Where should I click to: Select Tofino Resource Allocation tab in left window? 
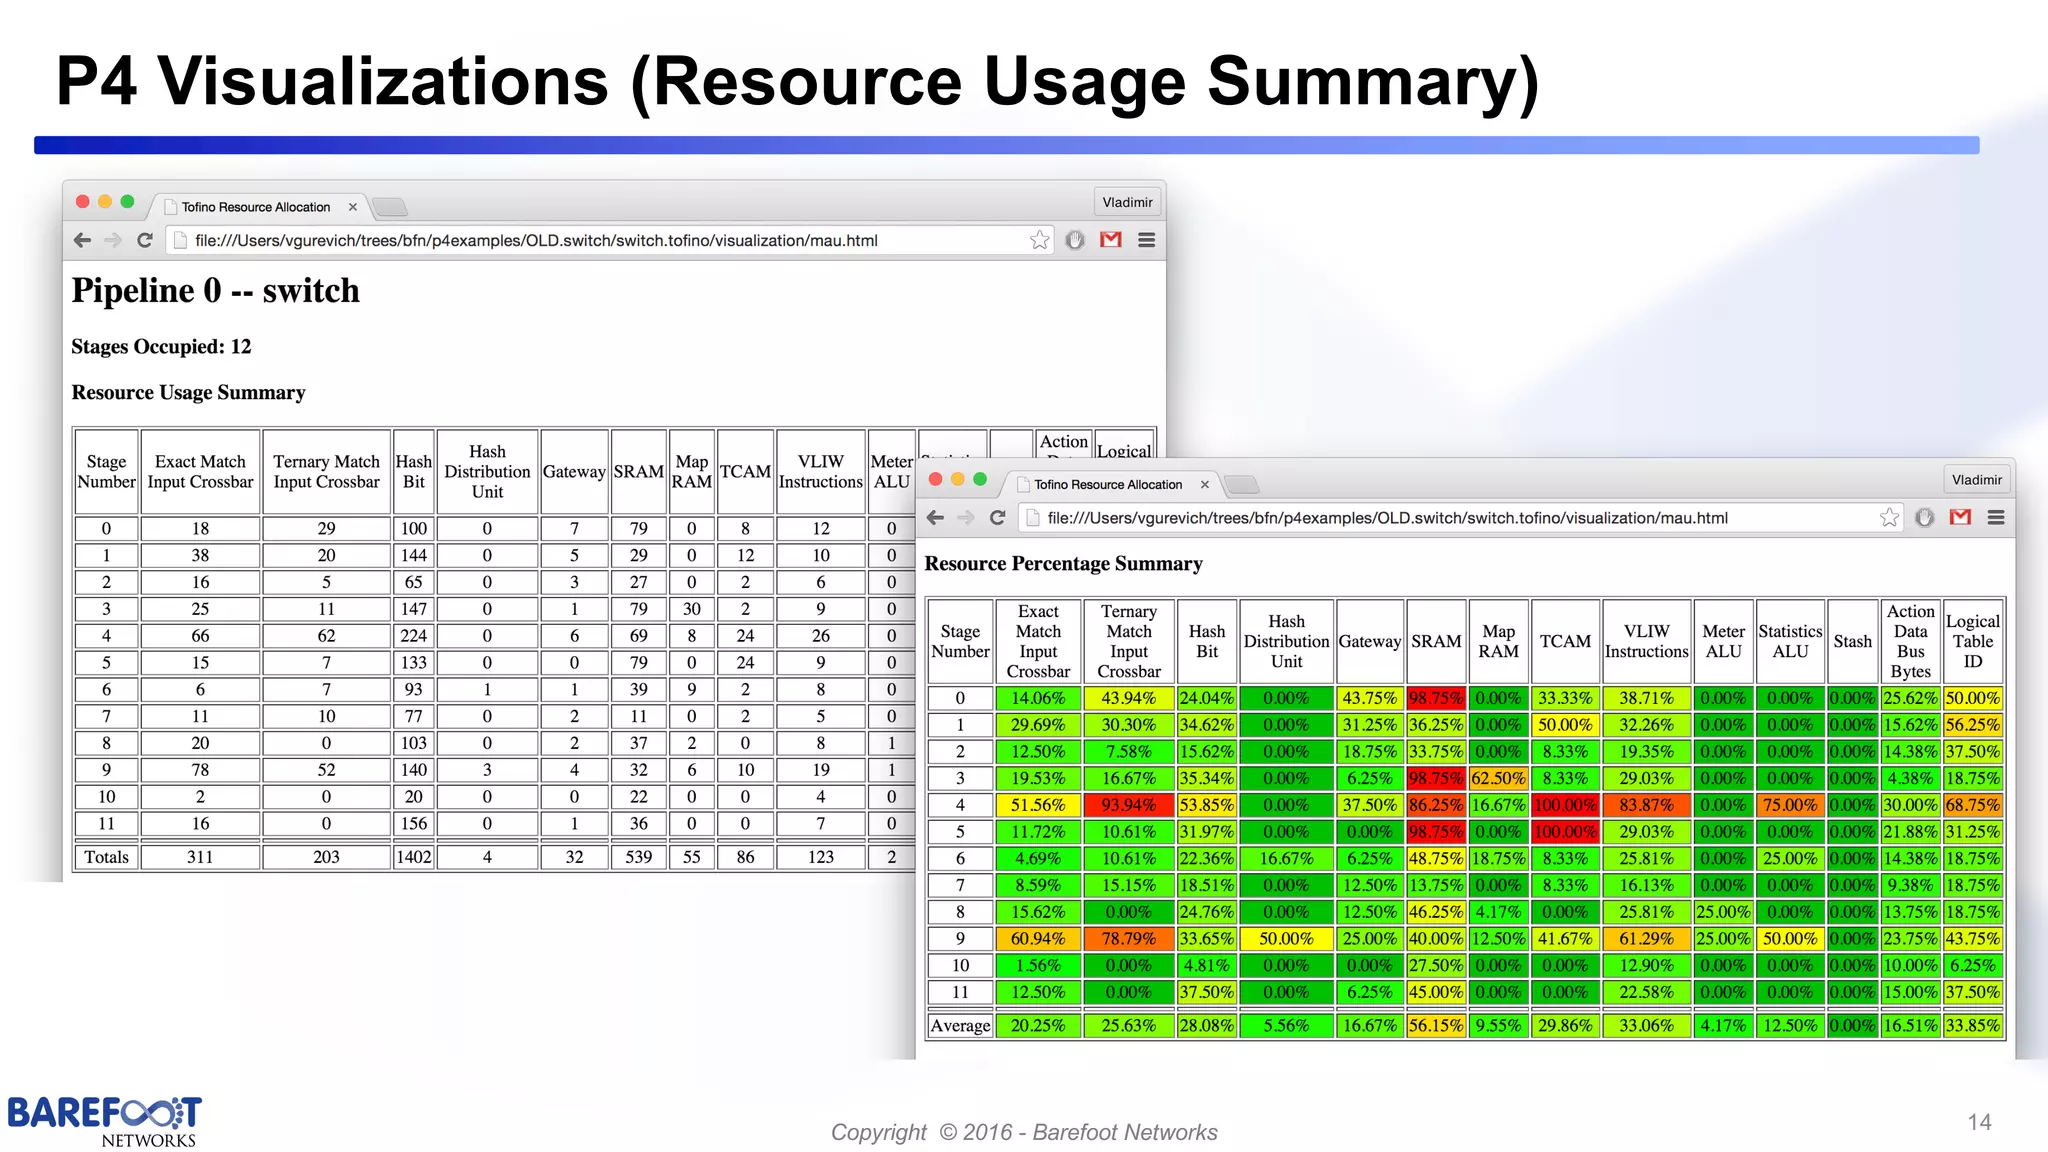[x=256, y=207]
